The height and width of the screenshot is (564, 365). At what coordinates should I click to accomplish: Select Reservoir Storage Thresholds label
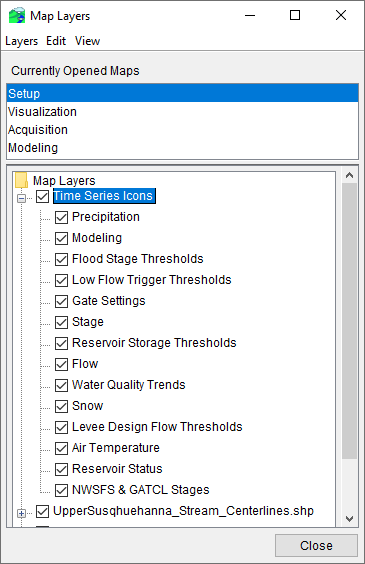(x=154, y=342)
